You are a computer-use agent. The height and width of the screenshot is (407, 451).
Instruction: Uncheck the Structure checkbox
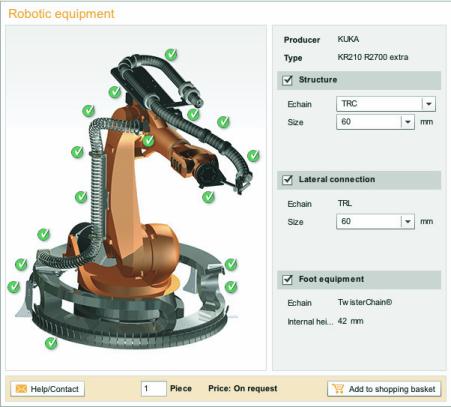(287, 80)
